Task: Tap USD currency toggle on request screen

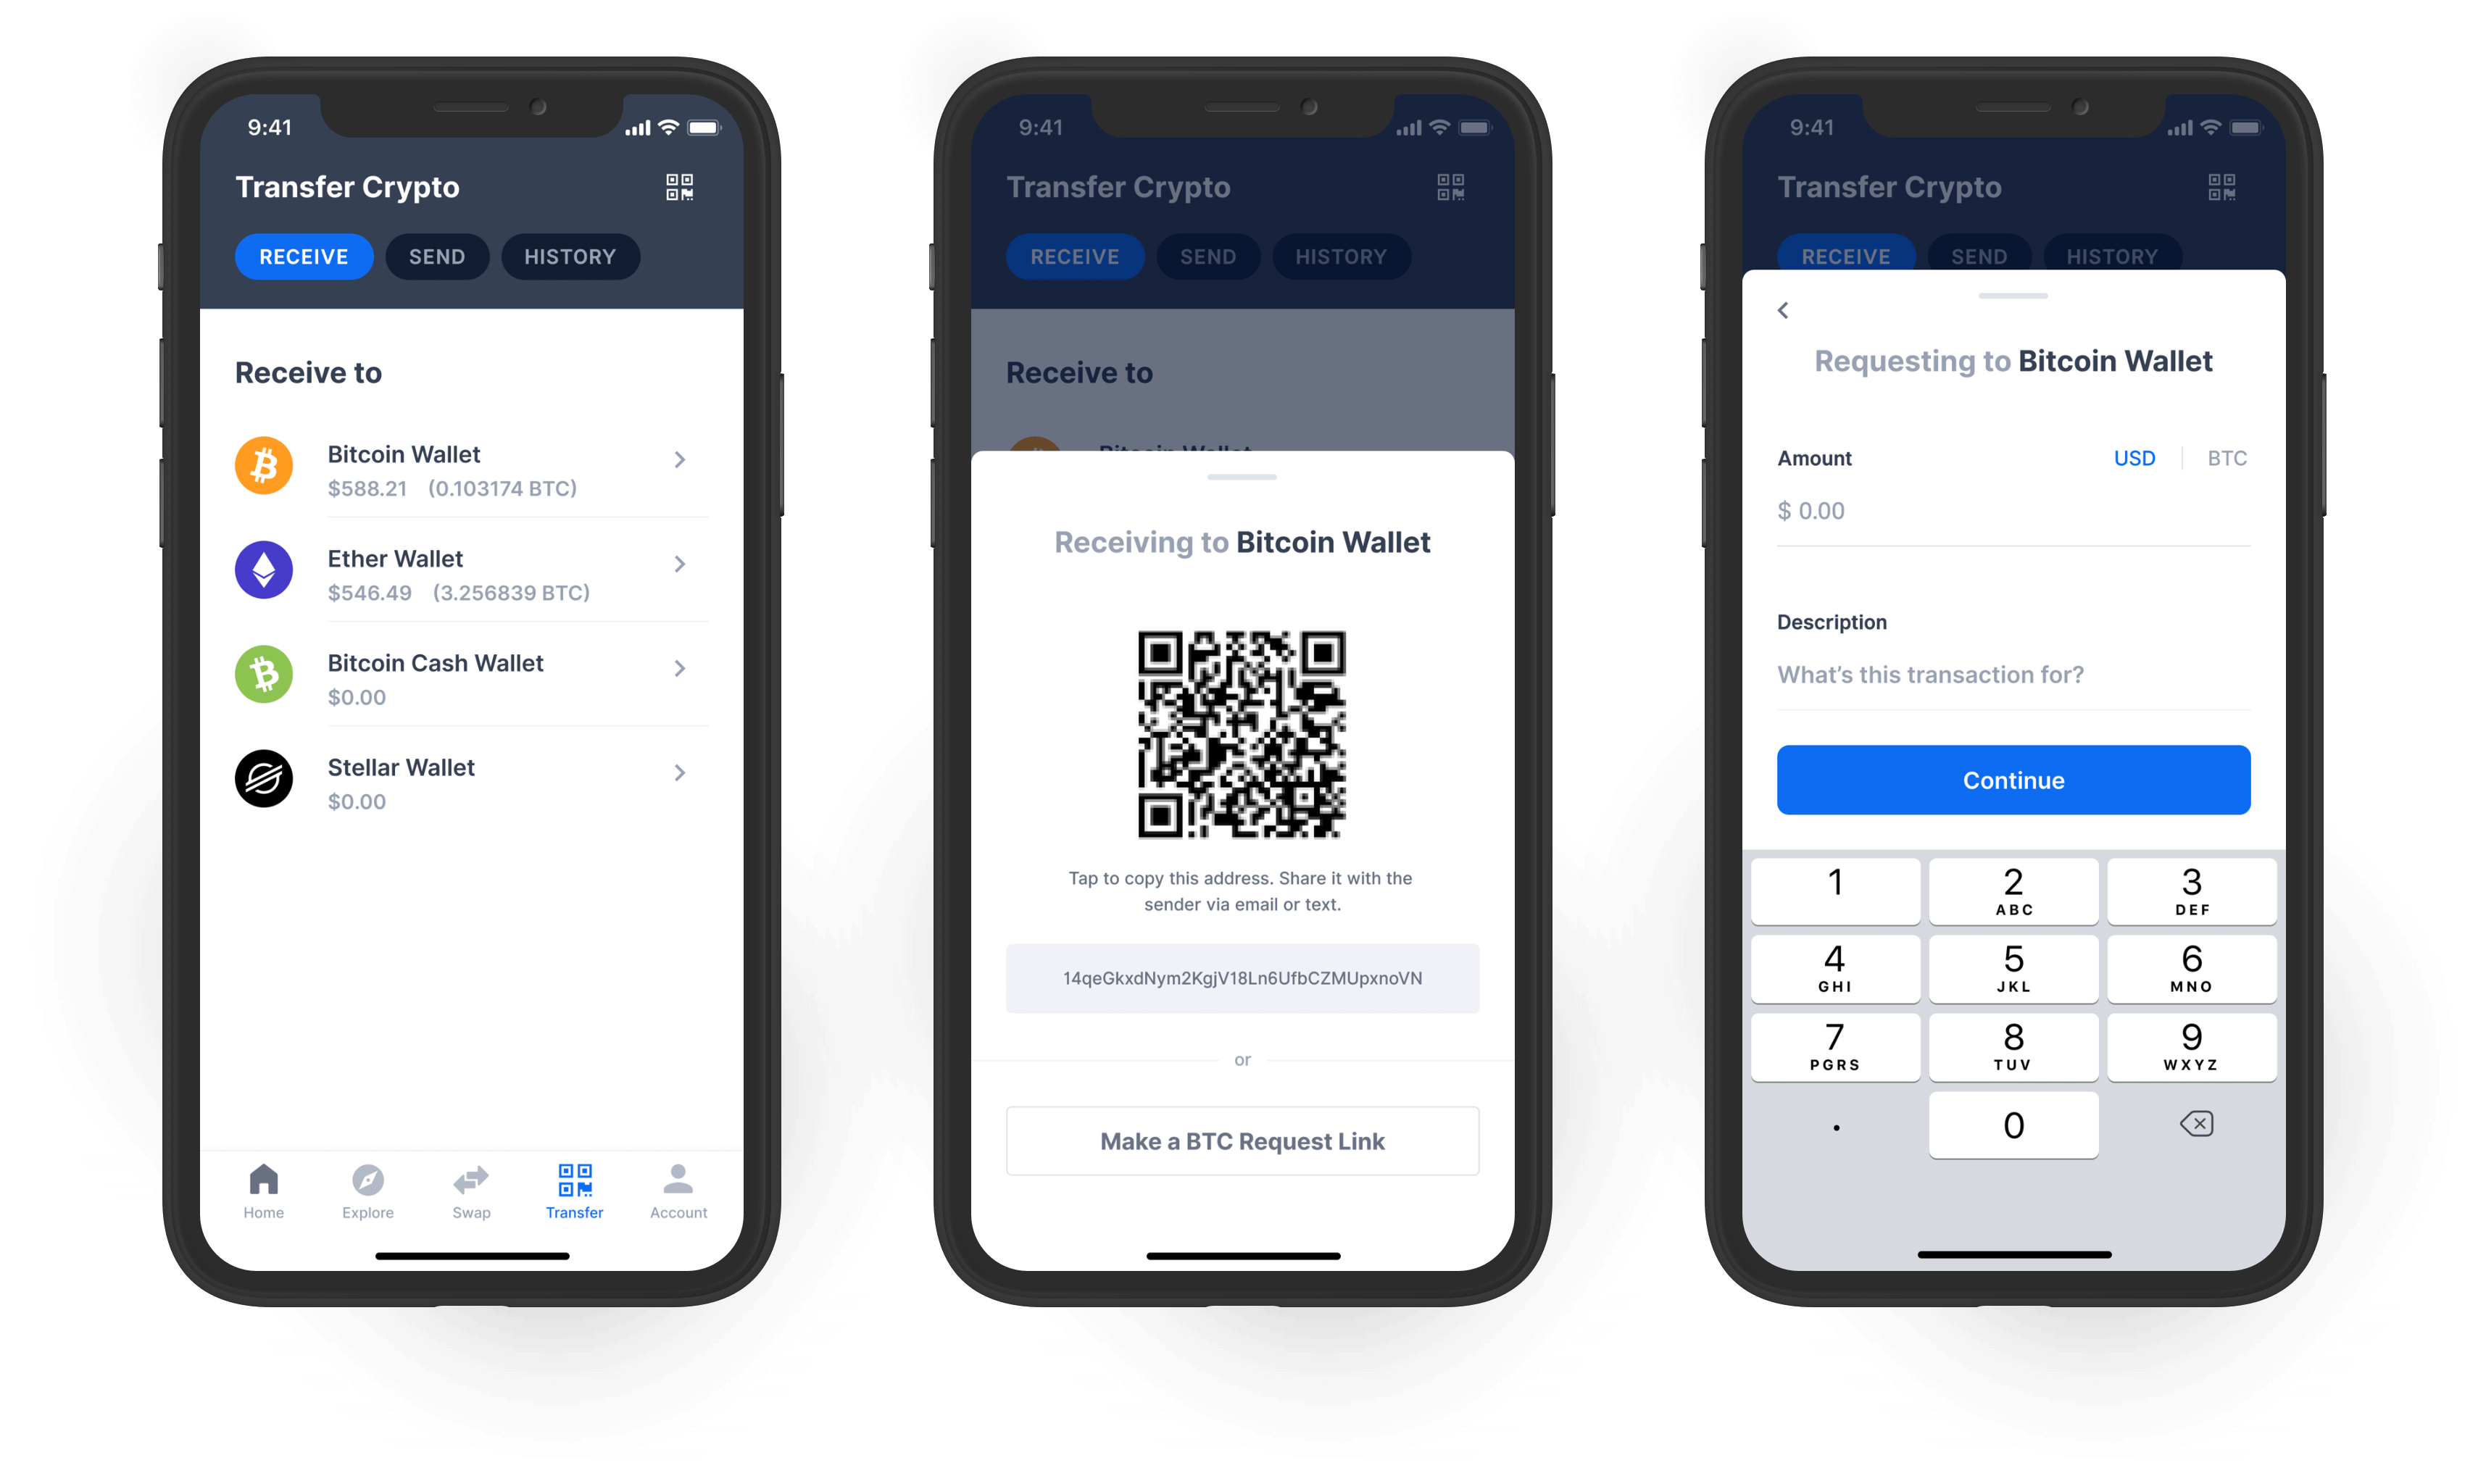Action: 2134,456
